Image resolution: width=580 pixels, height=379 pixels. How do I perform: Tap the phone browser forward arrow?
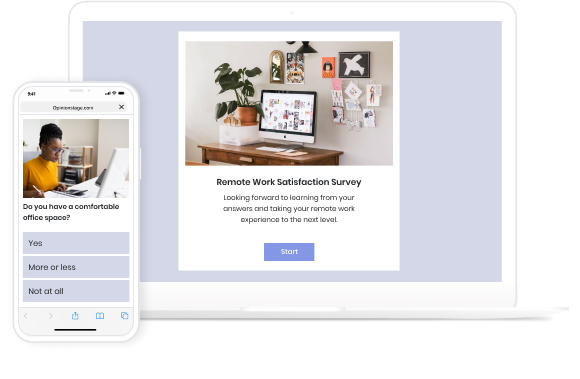[x=51, y=316]
